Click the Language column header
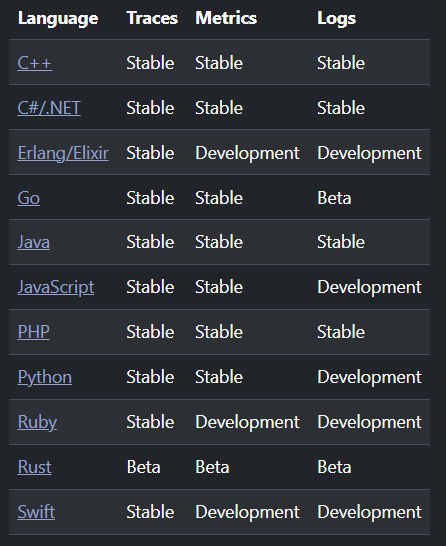The image size is (446, 546). tap(58, 18)
